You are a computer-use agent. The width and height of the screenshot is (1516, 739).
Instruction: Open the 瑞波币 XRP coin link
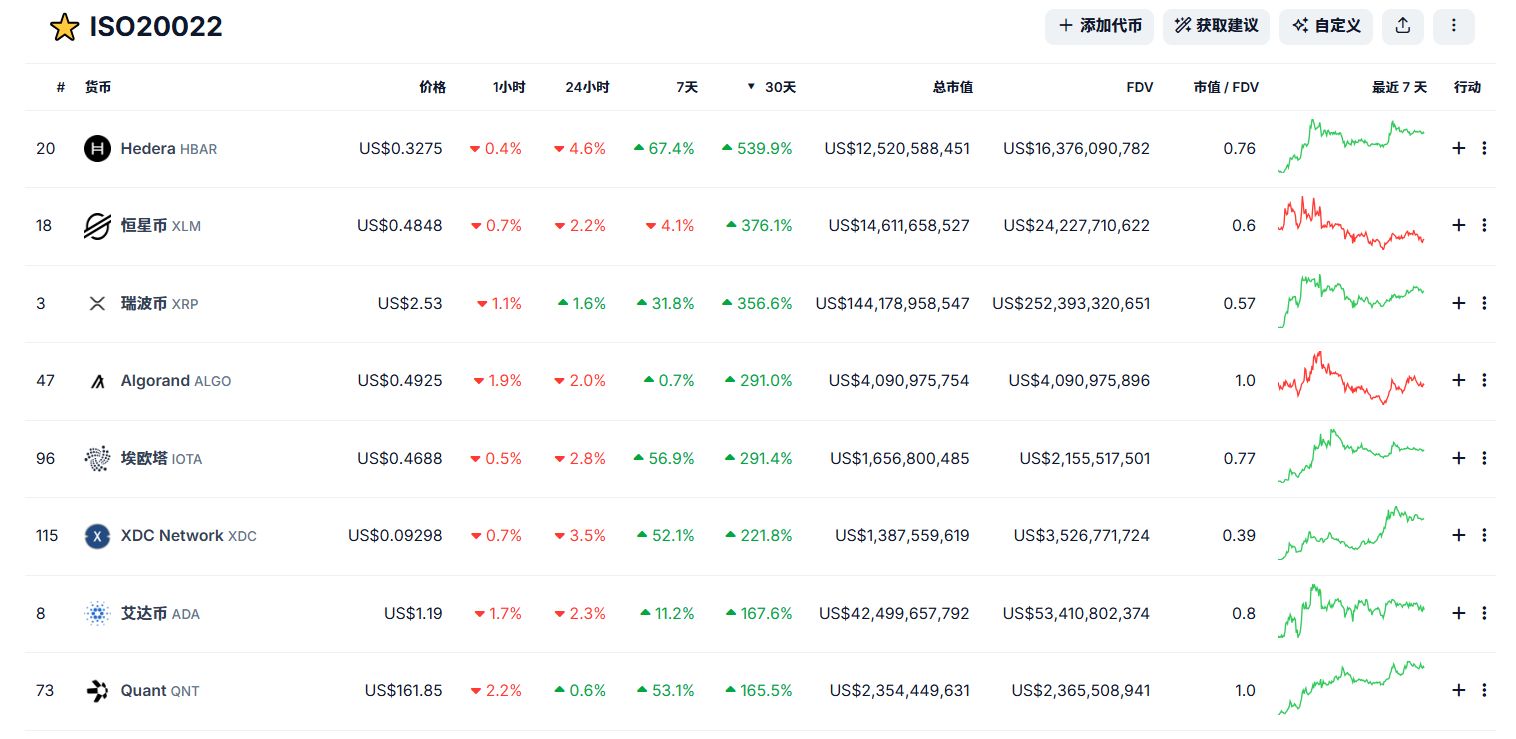coord(160,303)
